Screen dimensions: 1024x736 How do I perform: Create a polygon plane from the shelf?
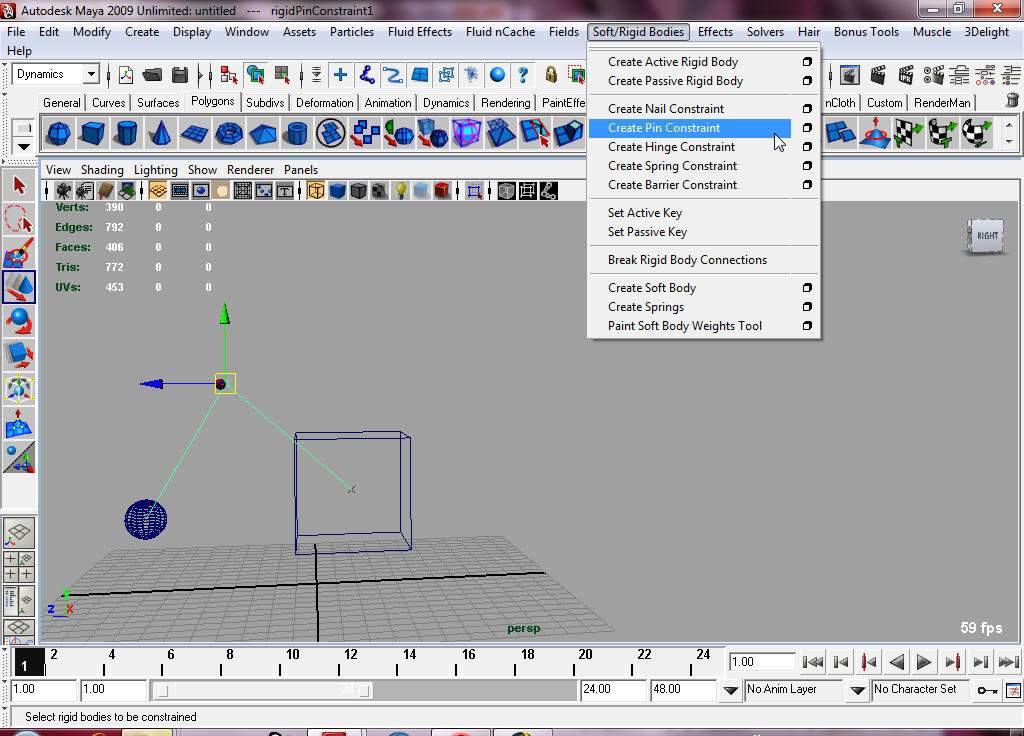[195, 133]
